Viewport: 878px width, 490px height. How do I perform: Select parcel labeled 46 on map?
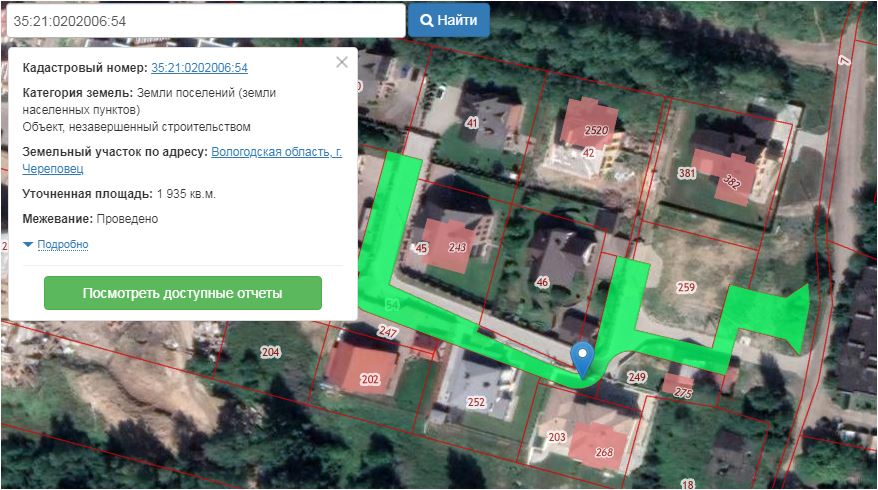(543, 281)
